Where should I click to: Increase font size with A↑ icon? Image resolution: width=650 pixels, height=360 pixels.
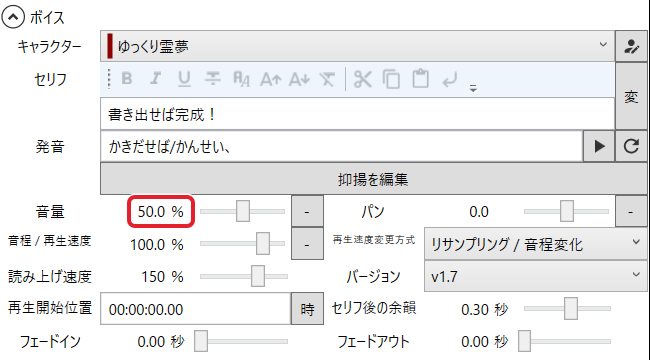[x=270, y=79]
